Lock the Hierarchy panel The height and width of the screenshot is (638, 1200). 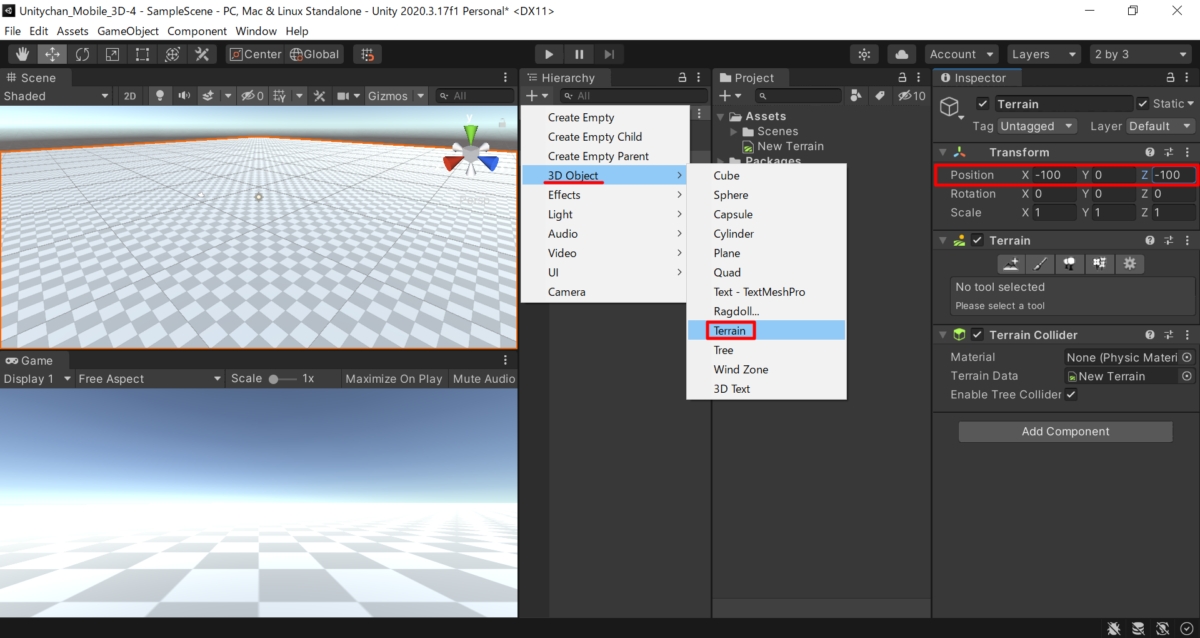(x=683, y=77)
